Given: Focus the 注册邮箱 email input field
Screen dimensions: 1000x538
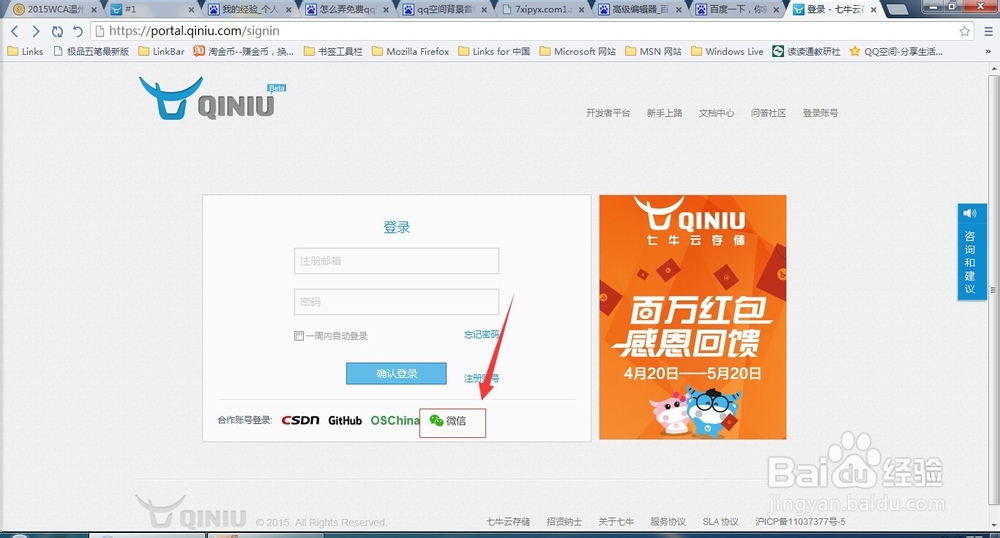Looking at the screenshot, I should (x=396, y=261).
